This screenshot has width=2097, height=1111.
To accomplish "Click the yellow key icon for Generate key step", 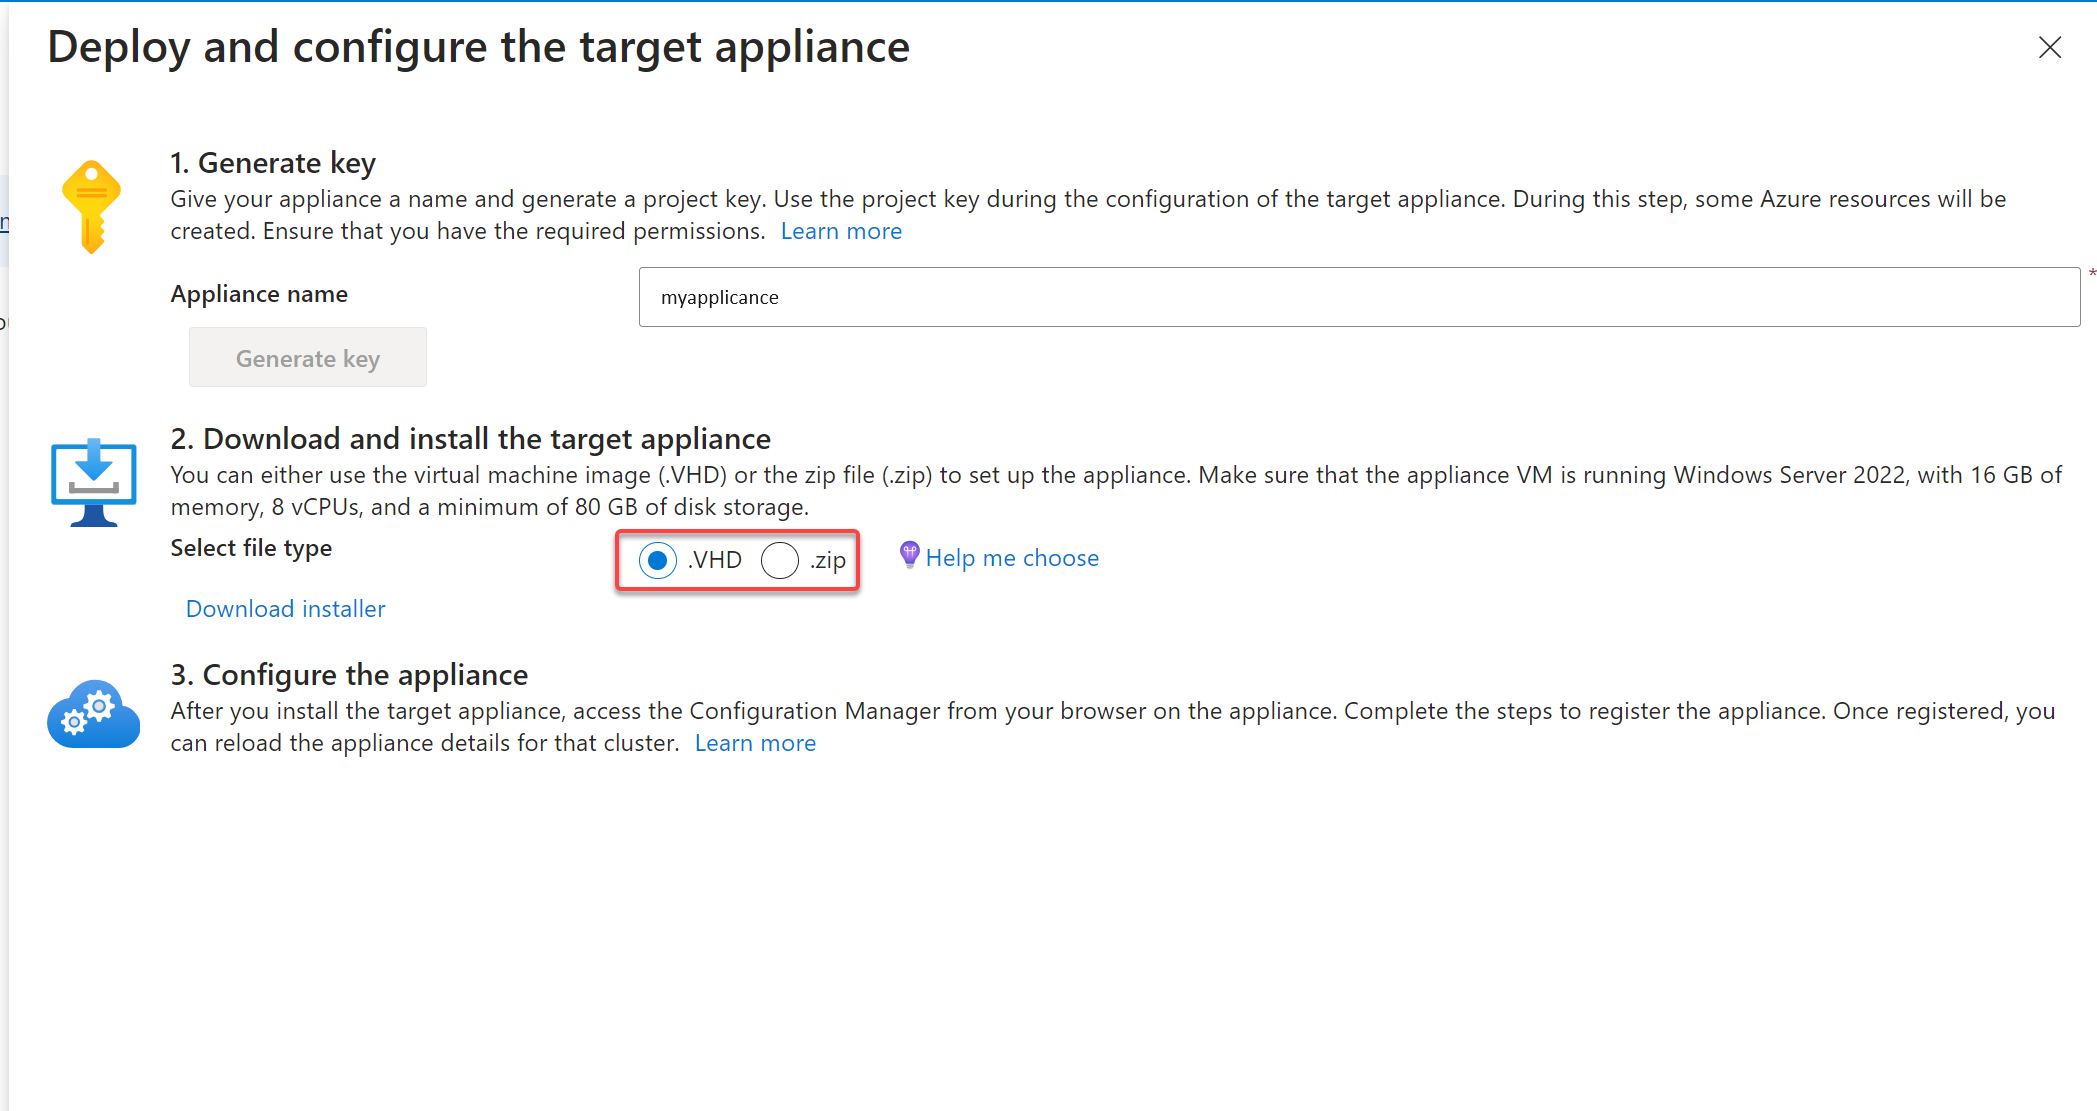I will click(91, 205).
